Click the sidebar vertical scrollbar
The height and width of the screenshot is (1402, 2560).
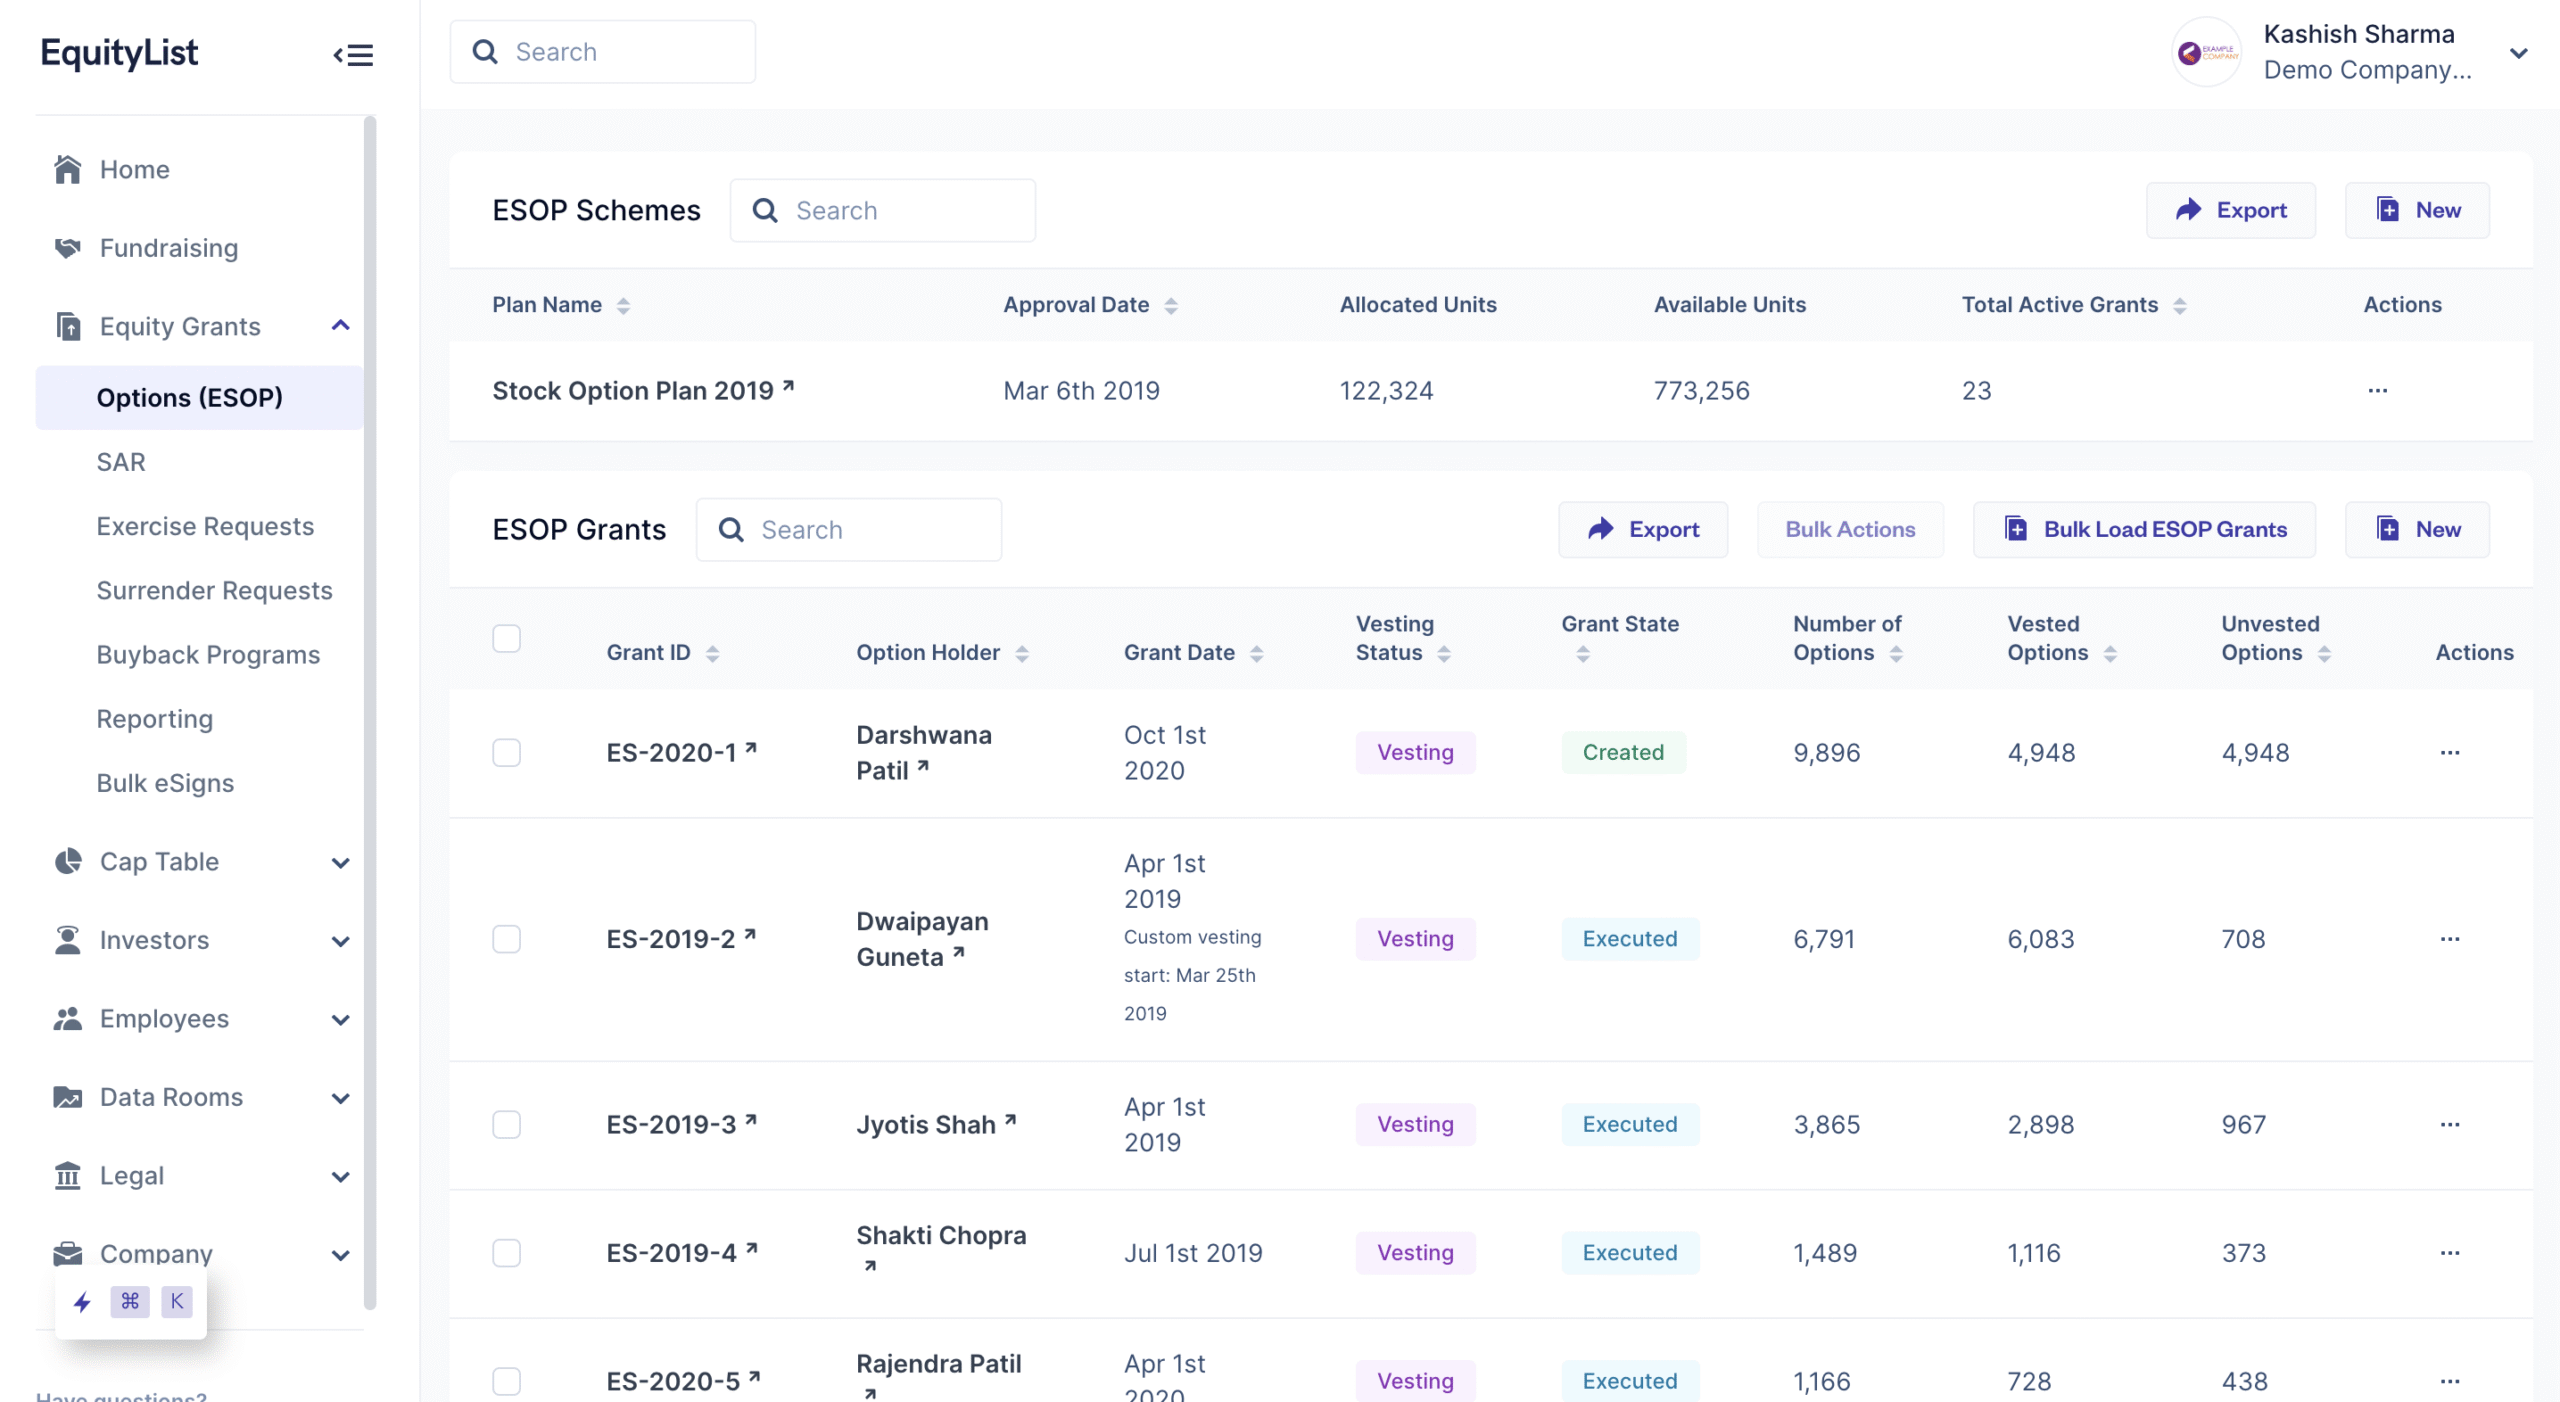click(x=370, y=712)
